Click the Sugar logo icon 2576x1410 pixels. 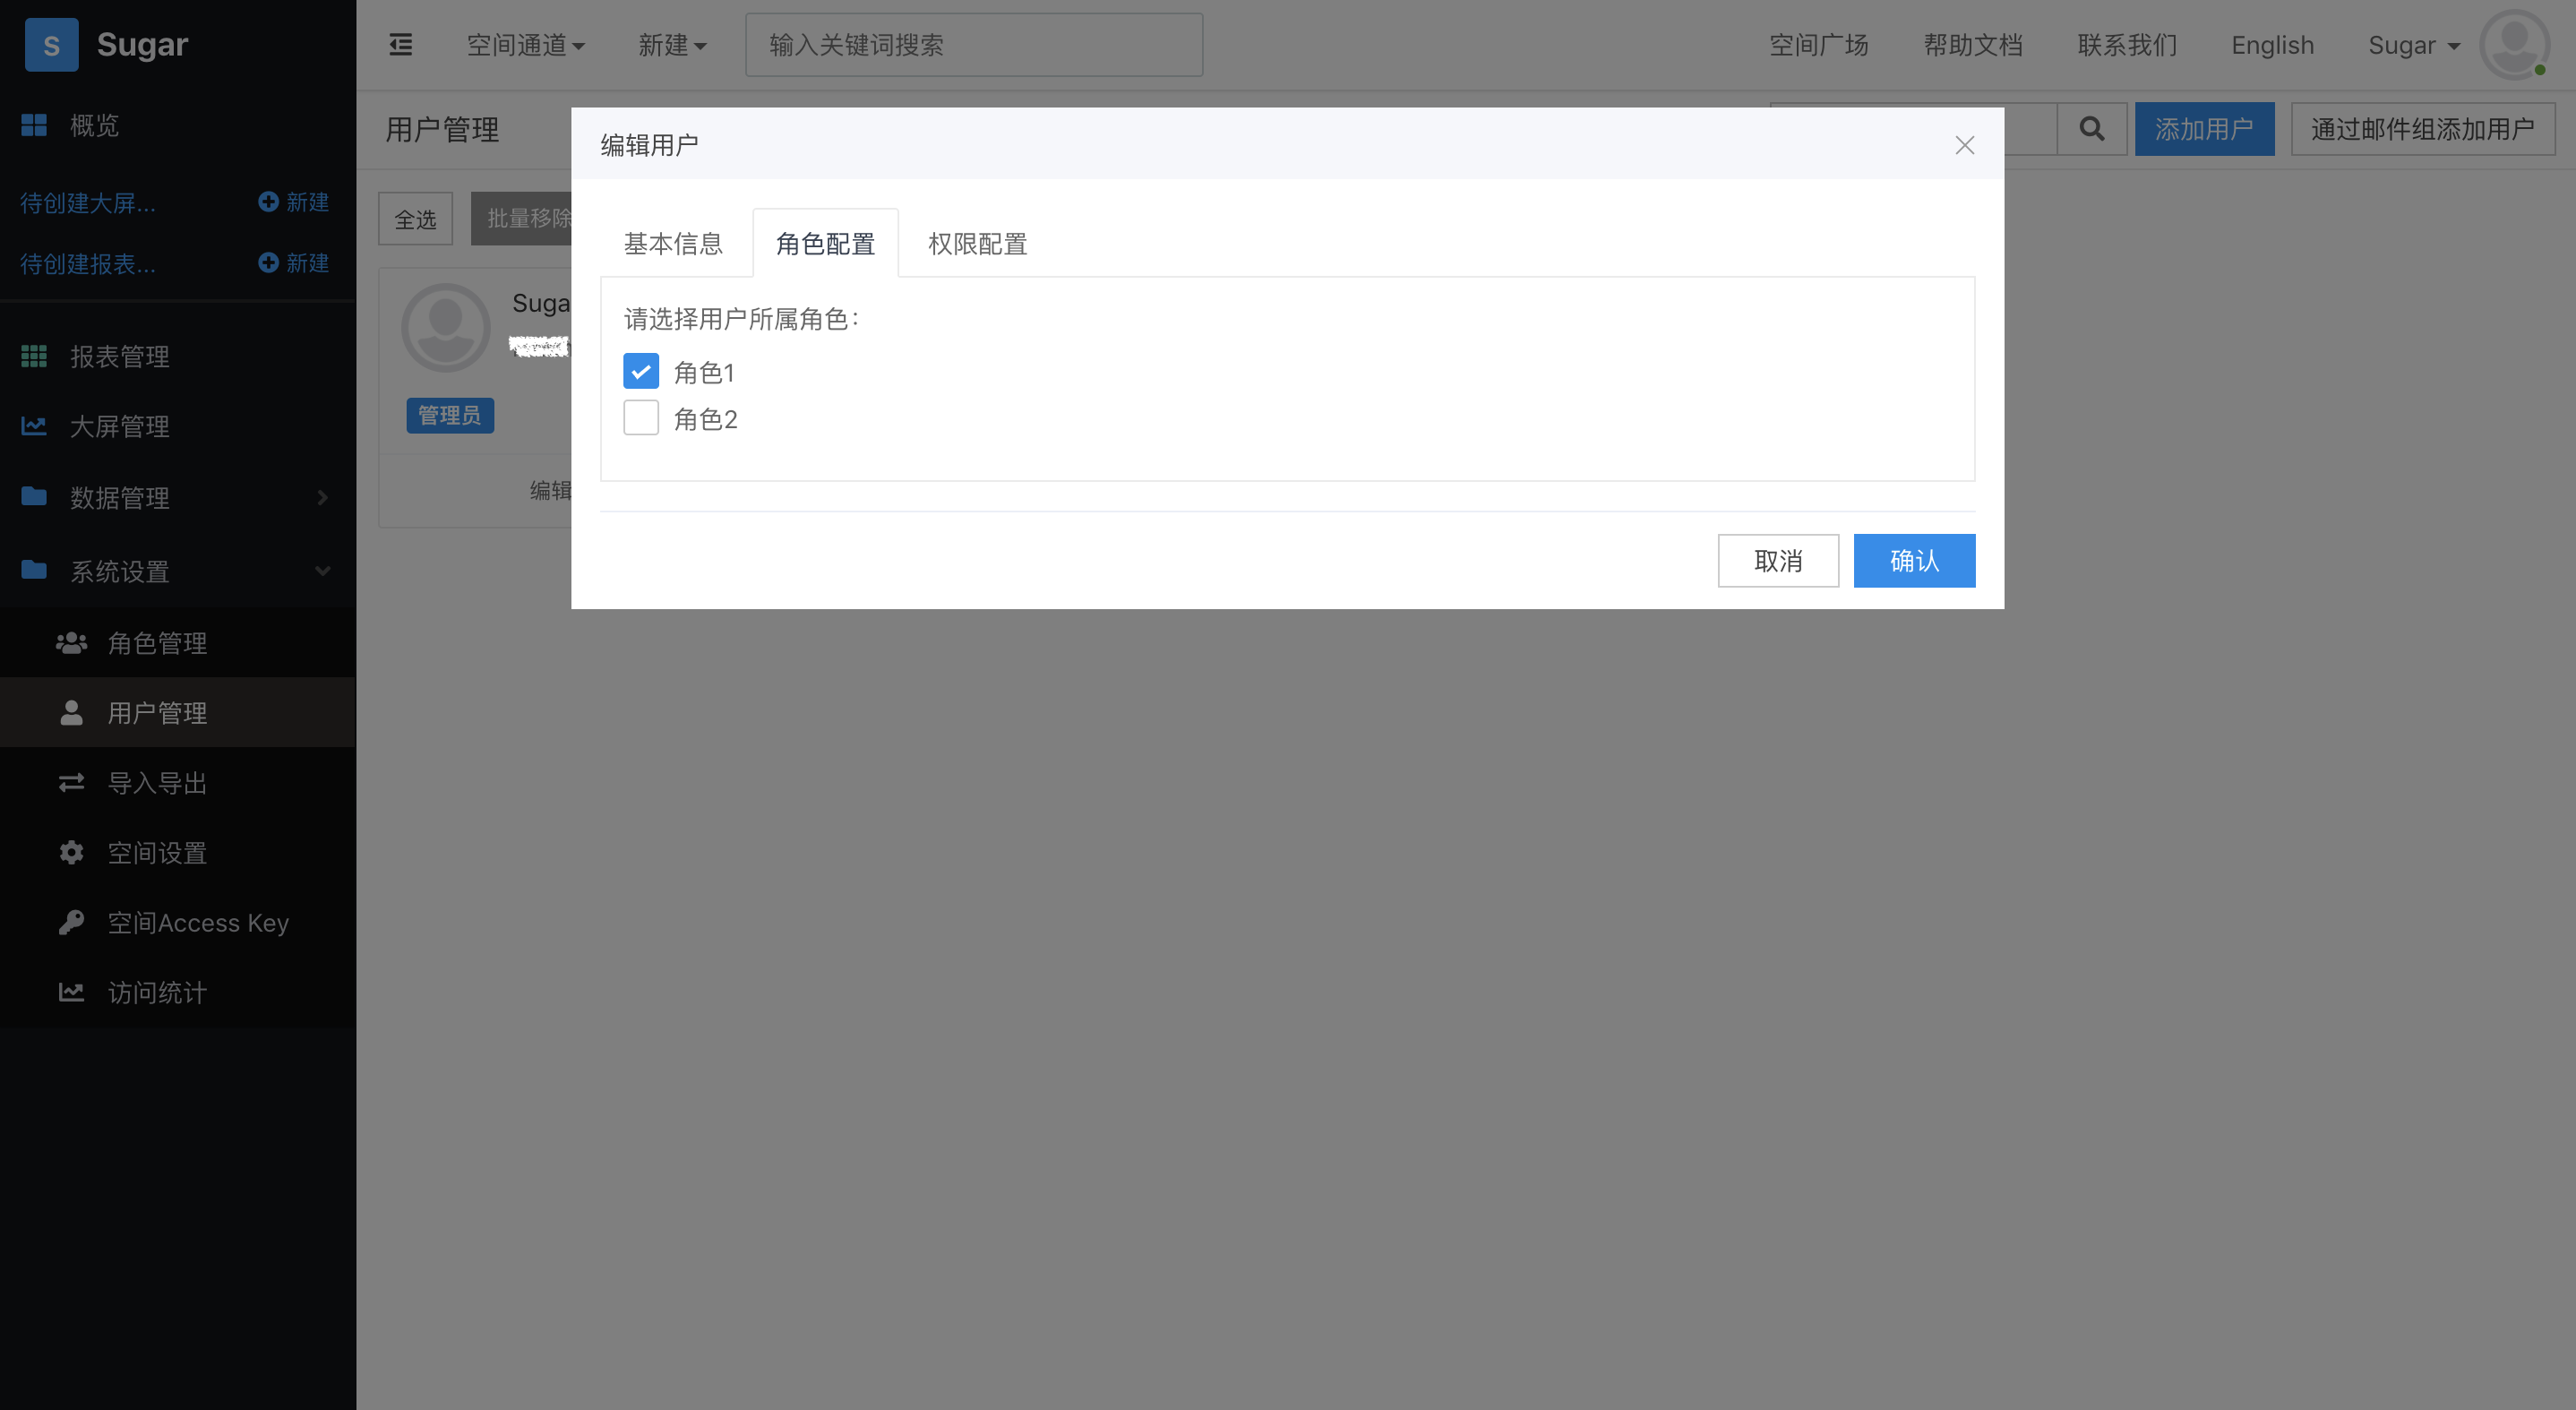(51, 45)
